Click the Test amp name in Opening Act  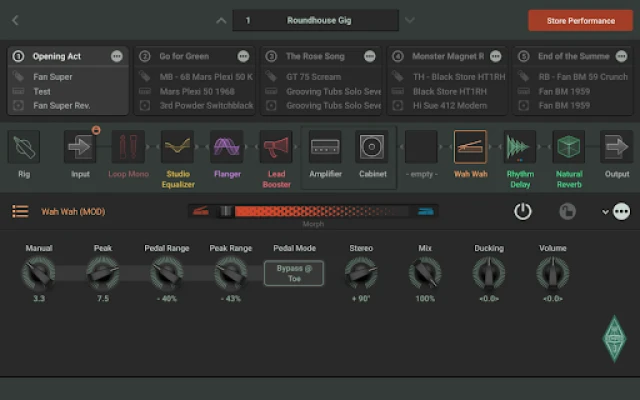42,91
